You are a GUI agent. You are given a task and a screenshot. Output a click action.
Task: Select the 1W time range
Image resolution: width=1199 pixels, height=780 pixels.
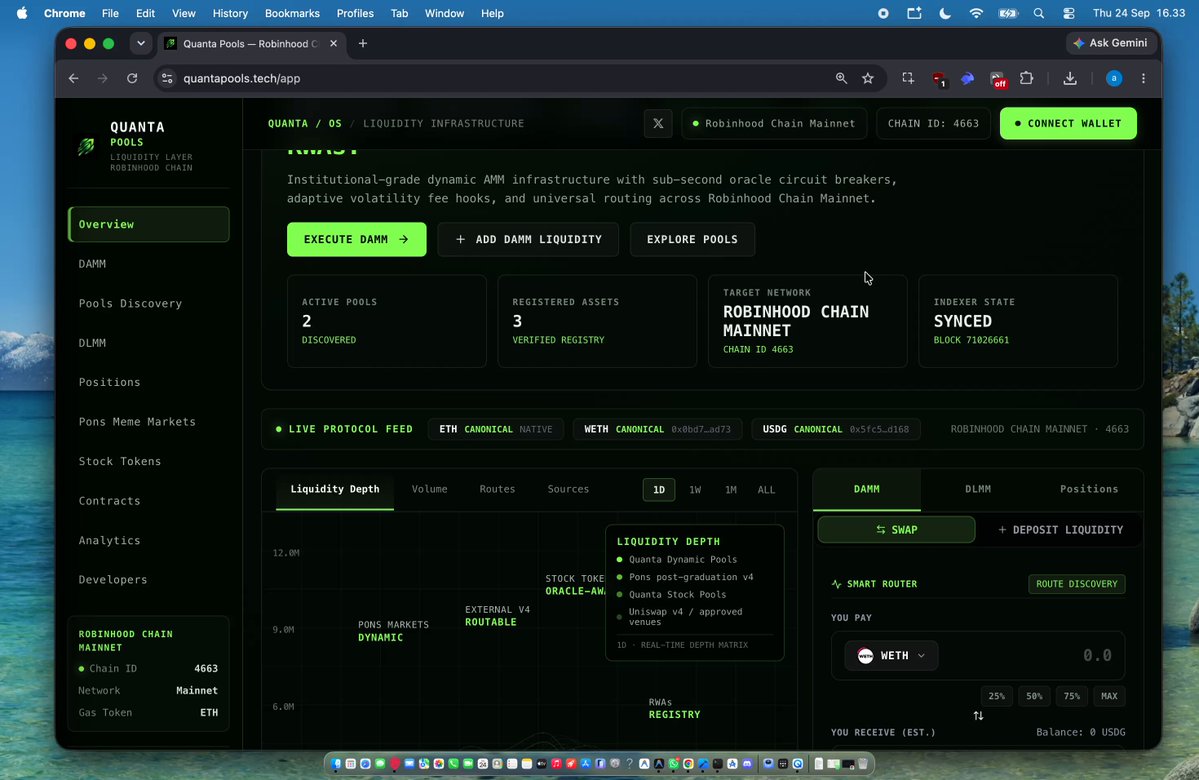click(x=695, y=489)
